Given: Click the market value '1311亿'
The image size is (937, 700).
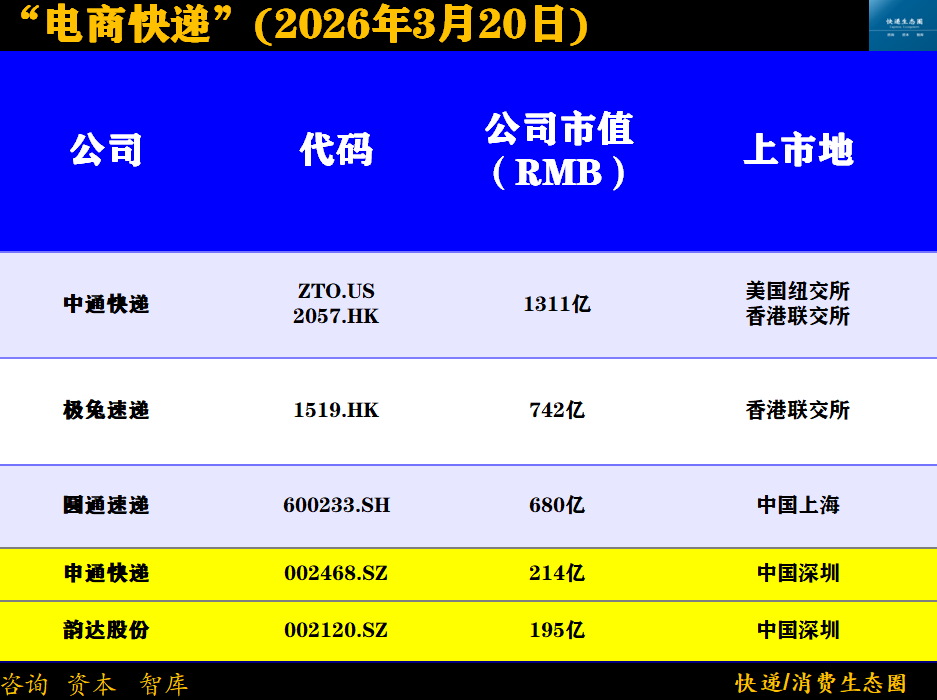Looking at the screenshot, I should coord(557,304).
